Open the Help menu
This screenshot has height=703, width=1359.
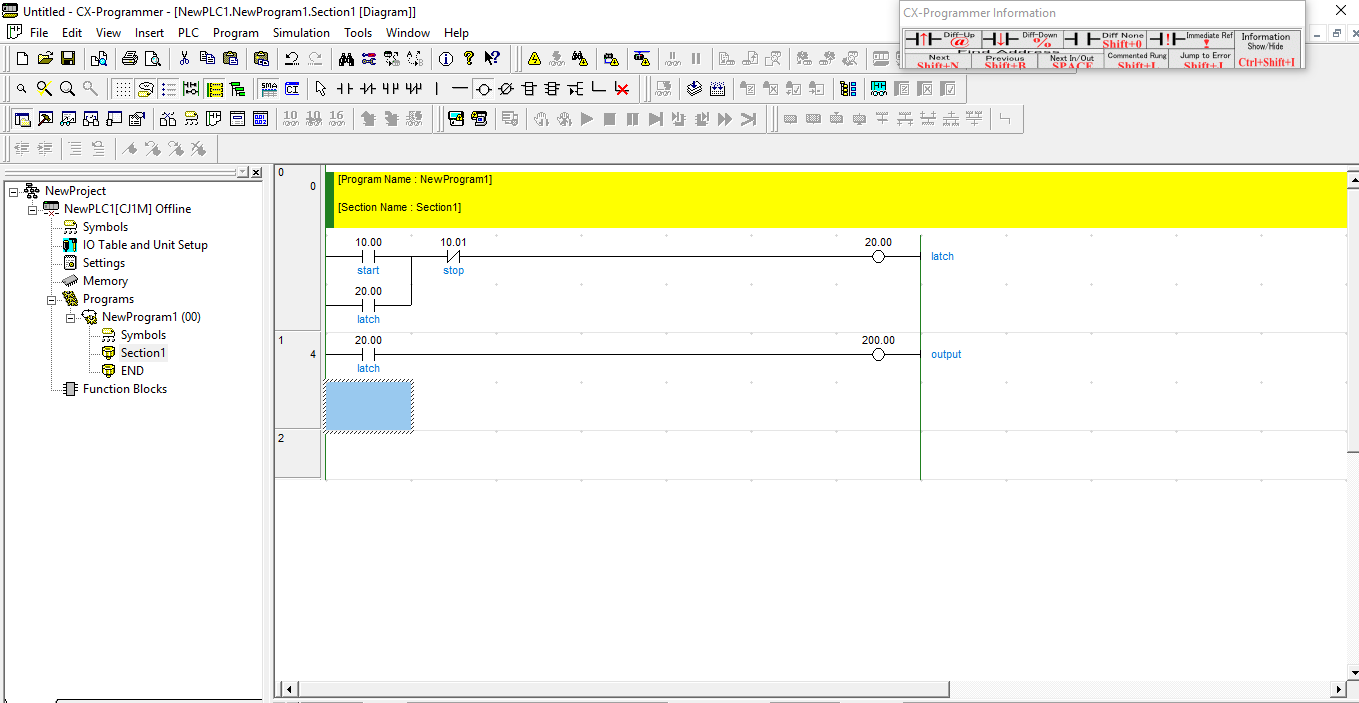(456, 32)
